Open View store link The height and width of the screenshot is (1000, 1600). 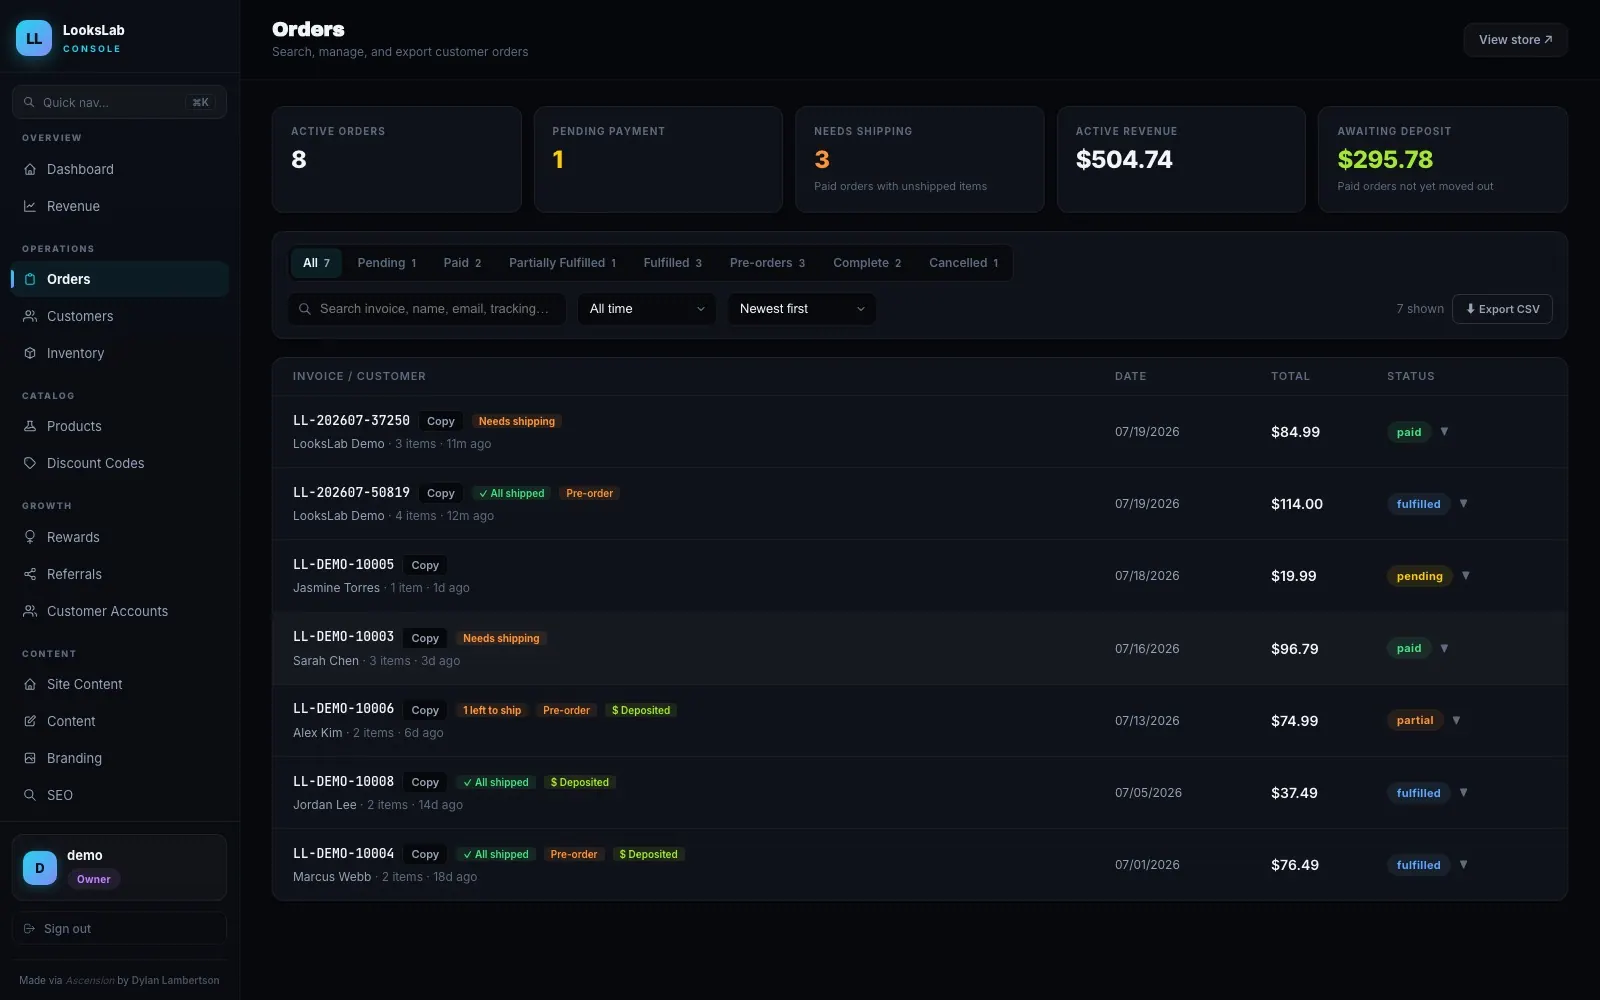pos(1515,40)
